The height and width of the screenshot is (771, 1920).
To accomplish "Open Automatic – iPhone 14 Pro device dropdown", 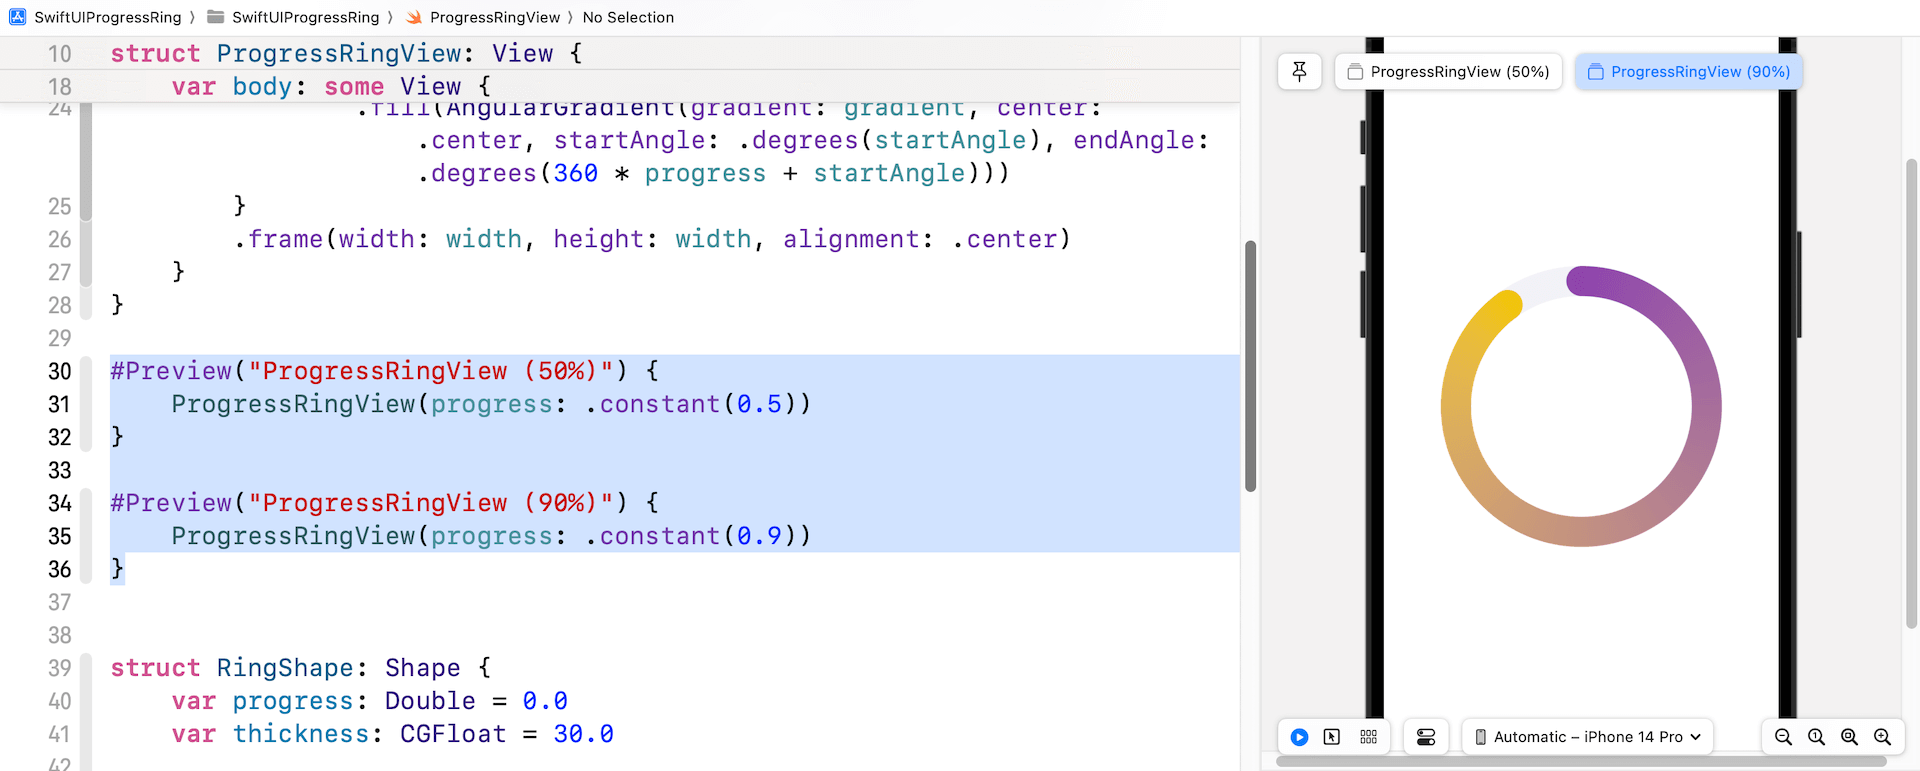I will pos(1588,737).
